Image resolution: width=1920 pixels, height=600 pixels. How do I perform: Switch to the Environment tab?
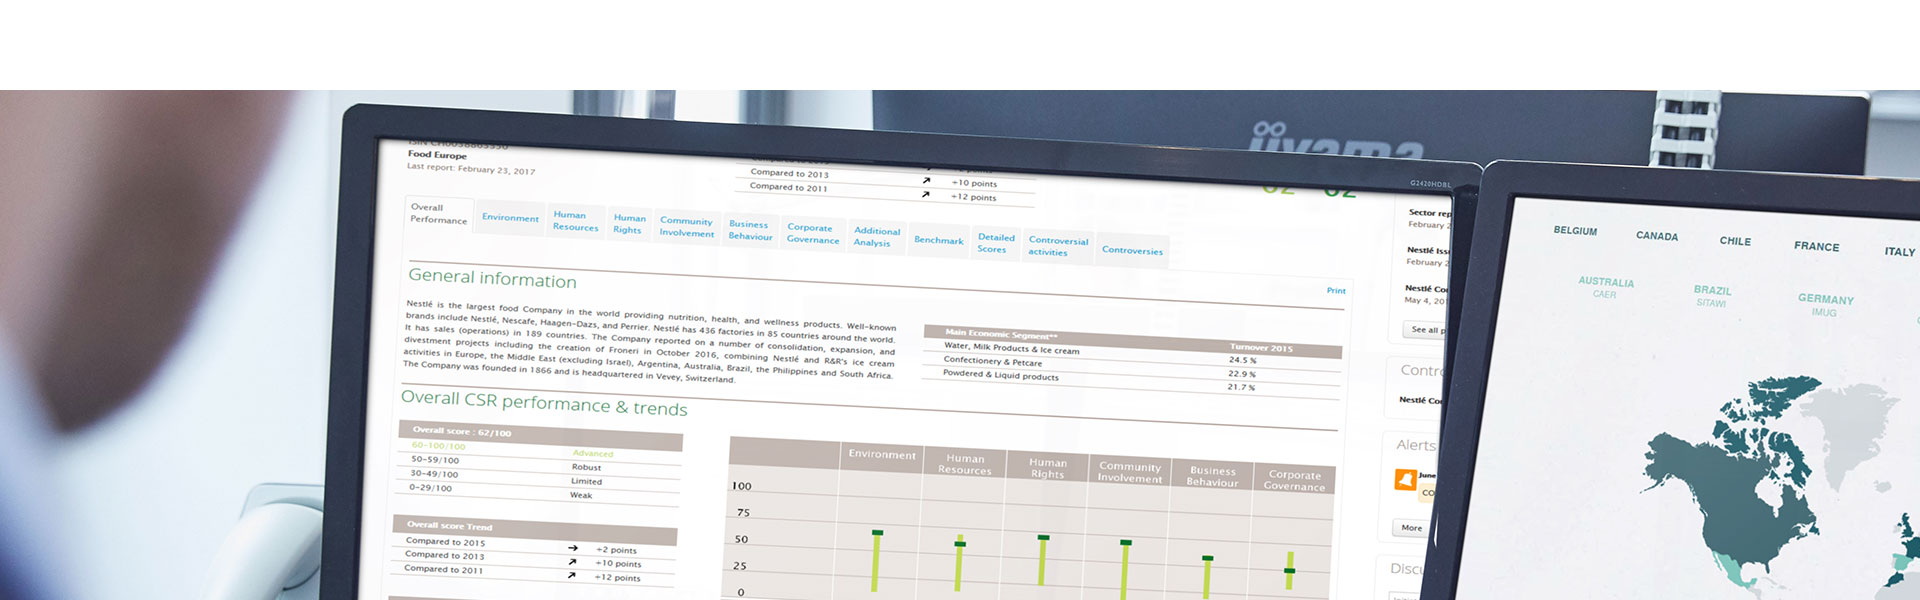(510, 218)
